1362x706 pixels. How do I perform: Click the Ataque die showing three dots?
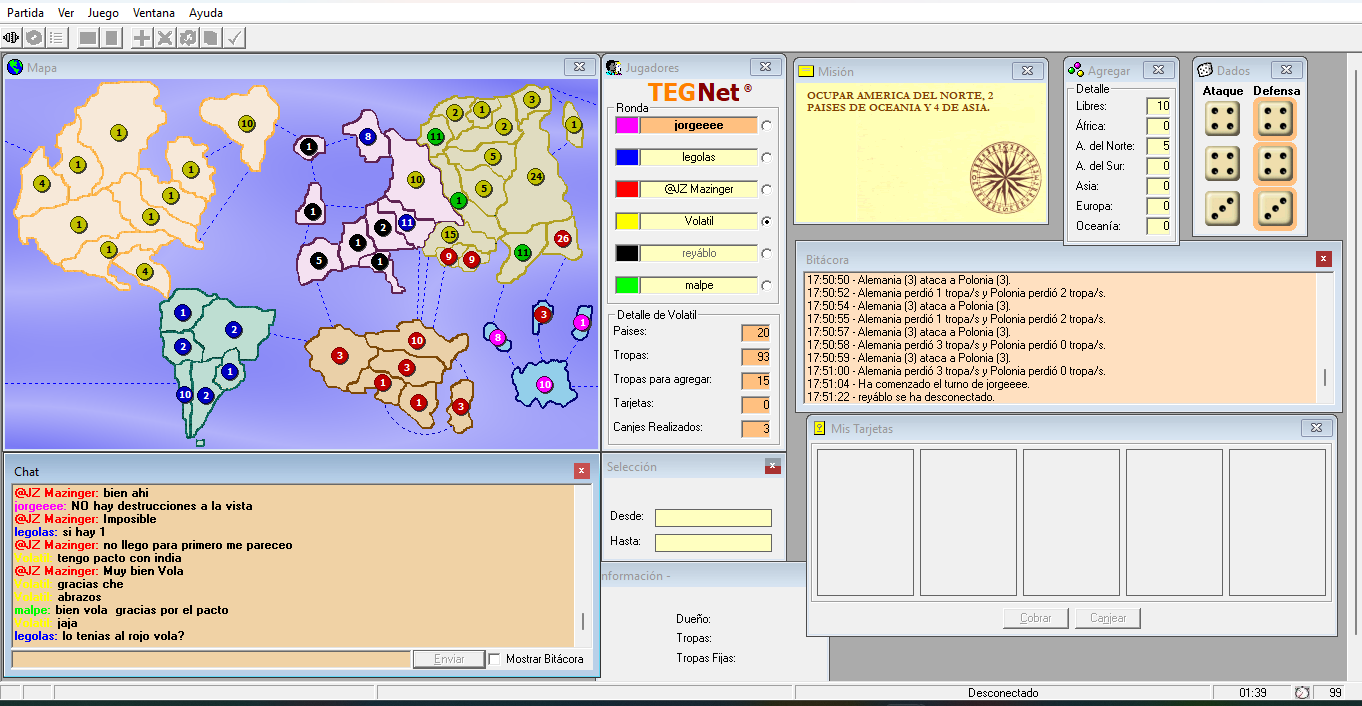[1222, 208]
